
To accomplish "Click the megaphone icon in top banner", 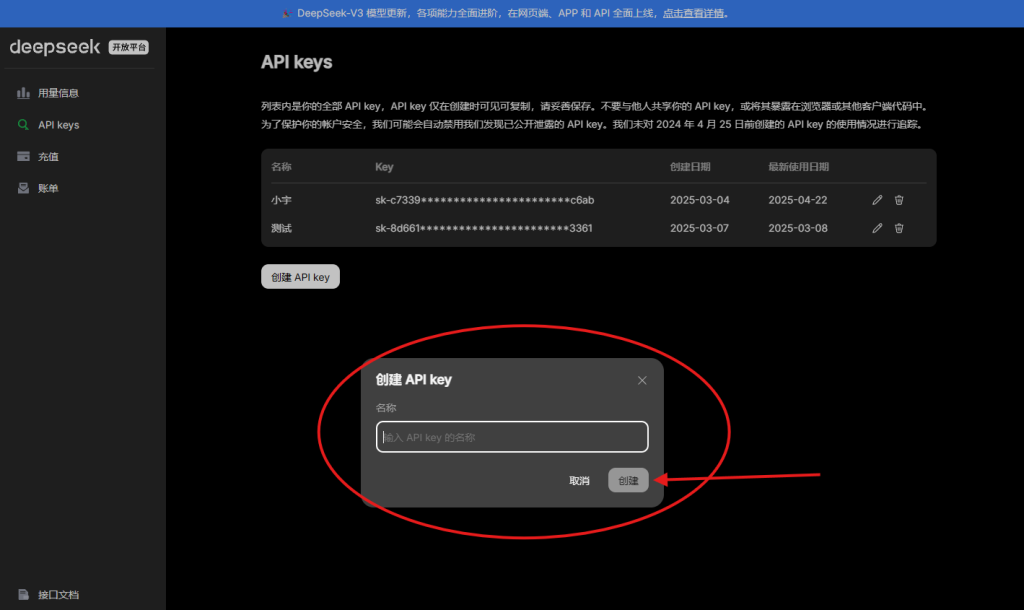I will 288,13.
